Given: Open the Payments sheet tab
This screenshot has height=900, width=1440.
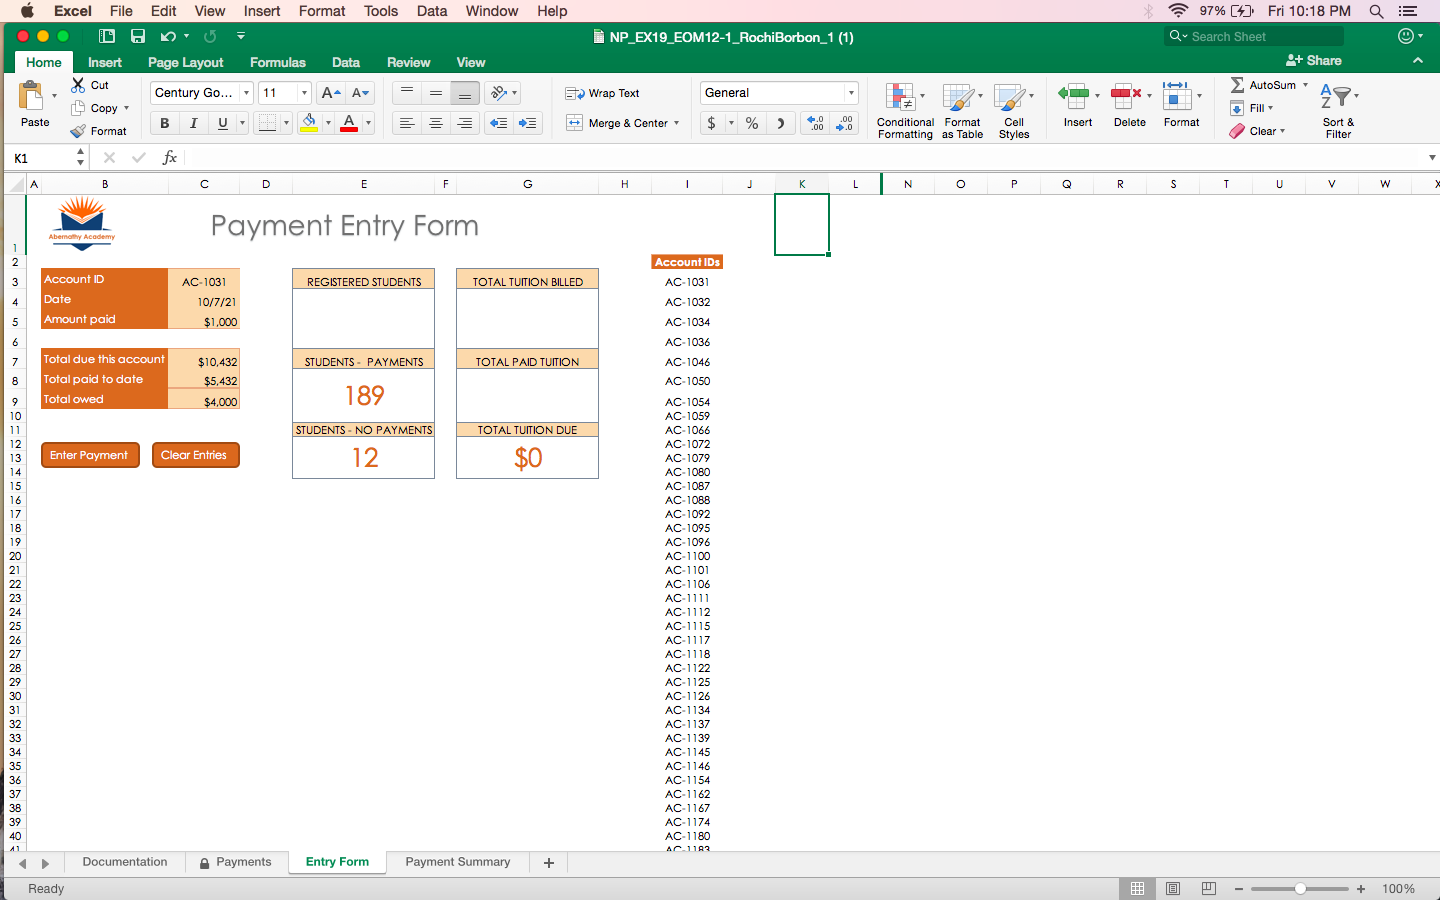Looking at the screenshot, I should tap(243, 862).
